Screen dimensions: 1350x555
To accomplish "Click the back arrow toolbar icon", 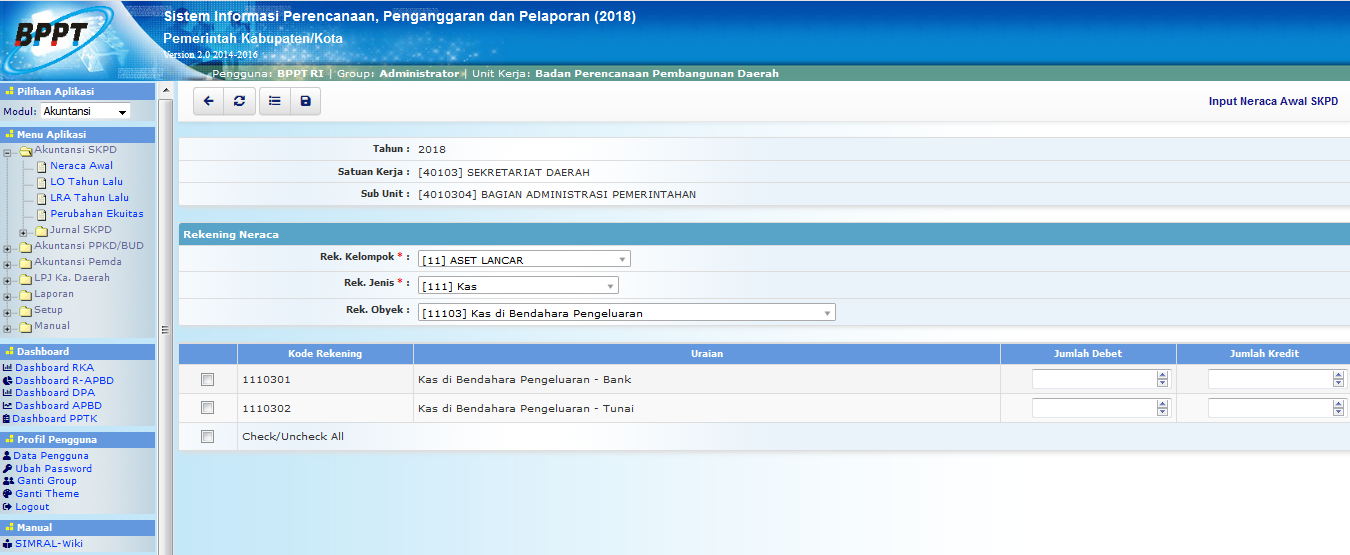I will tap(208, 101).
